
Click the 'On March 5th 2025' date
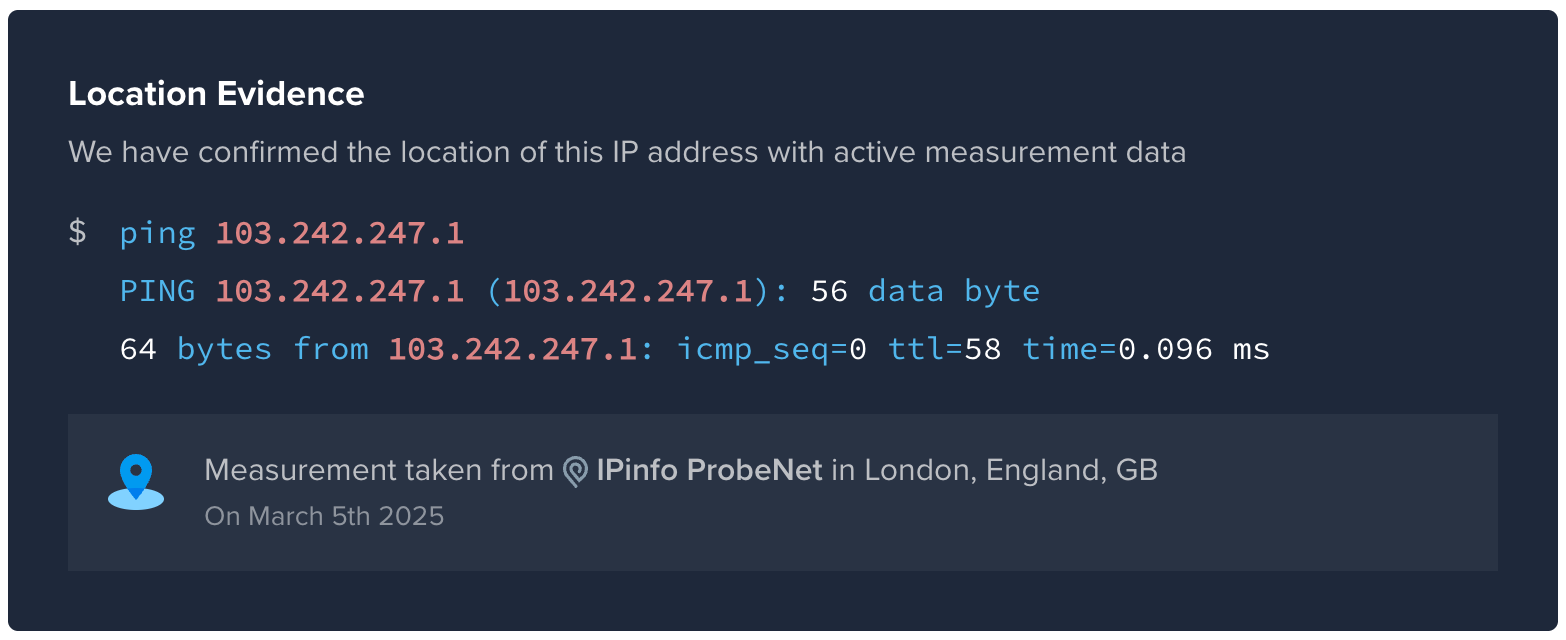324,516
